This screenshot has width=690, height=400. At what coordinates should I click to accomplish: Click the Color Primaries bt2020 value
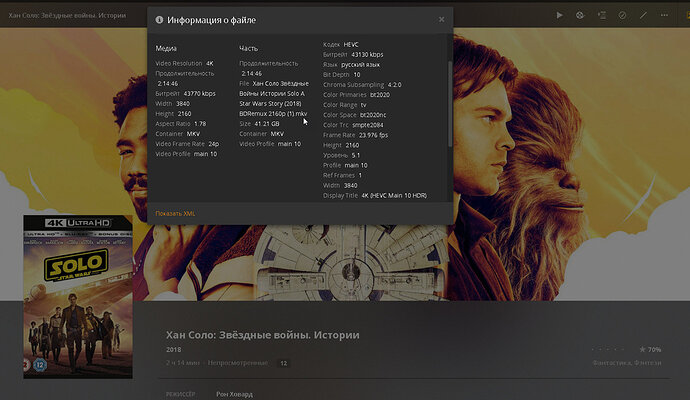[380, 95]
